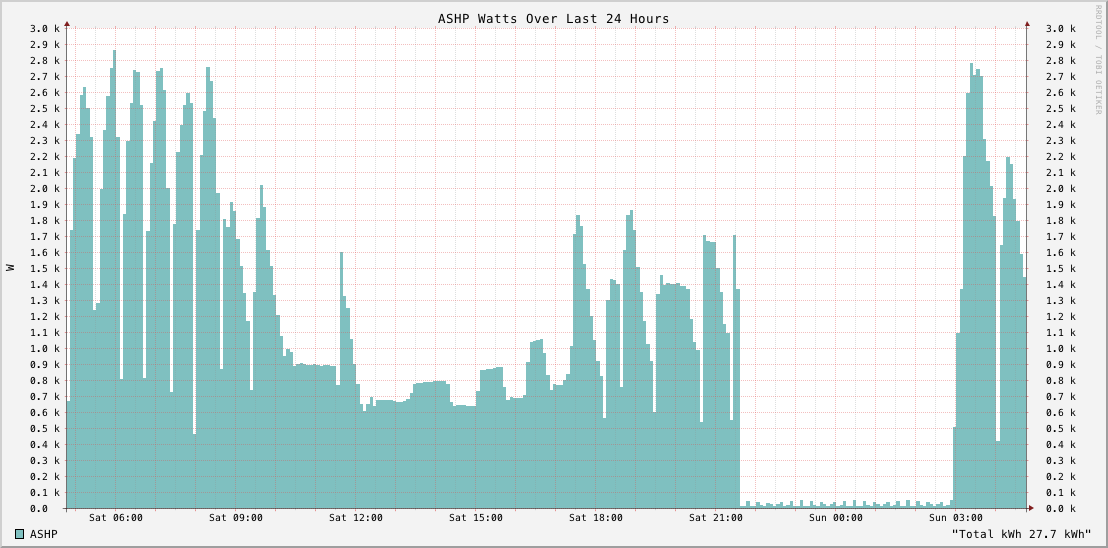Select the Sun 00:00 time label
The height and width of the screenshot is (548, 1108).
835,518
